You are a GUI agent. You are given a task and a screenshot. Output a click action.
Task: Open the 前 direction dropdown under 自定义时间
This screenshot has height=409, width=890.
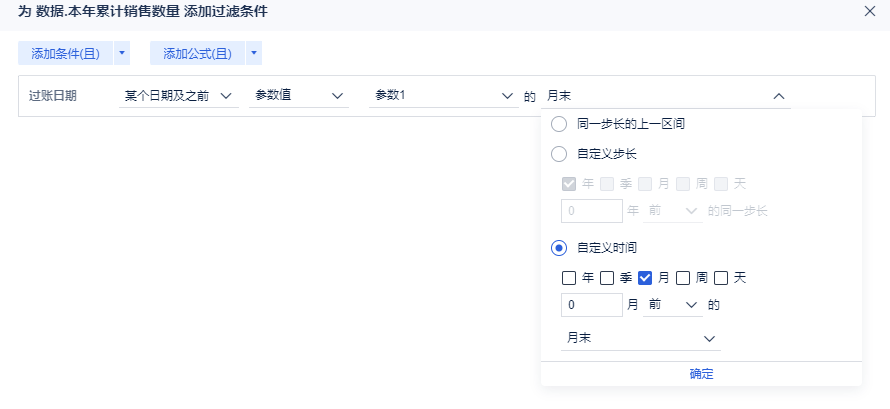(x=673, y=305)
